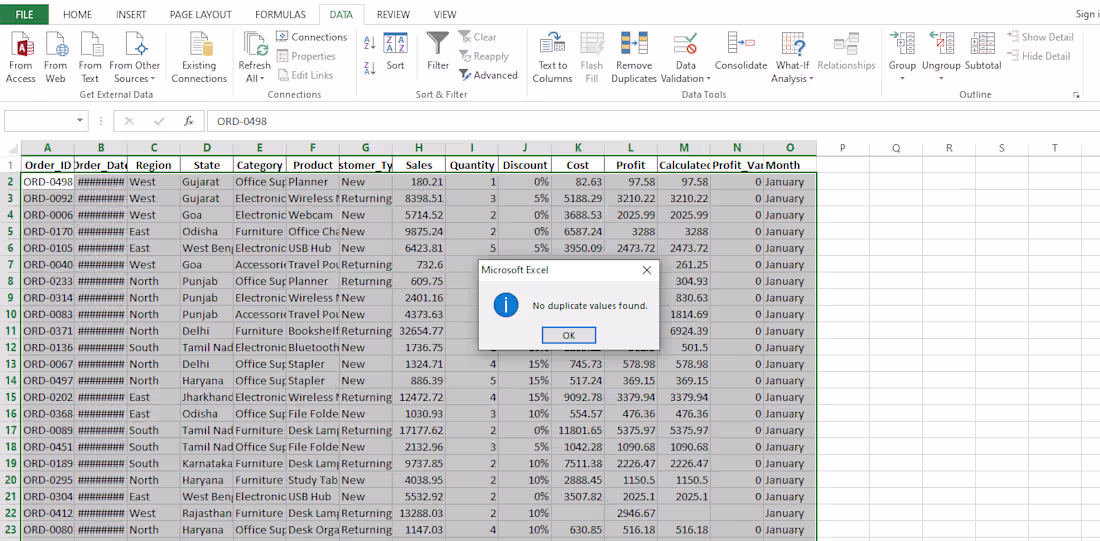Image resolution: width=1100 pixels, height=541 pixels.
Task: Click cost value 11801.65
Action: [x=578, y=430]
